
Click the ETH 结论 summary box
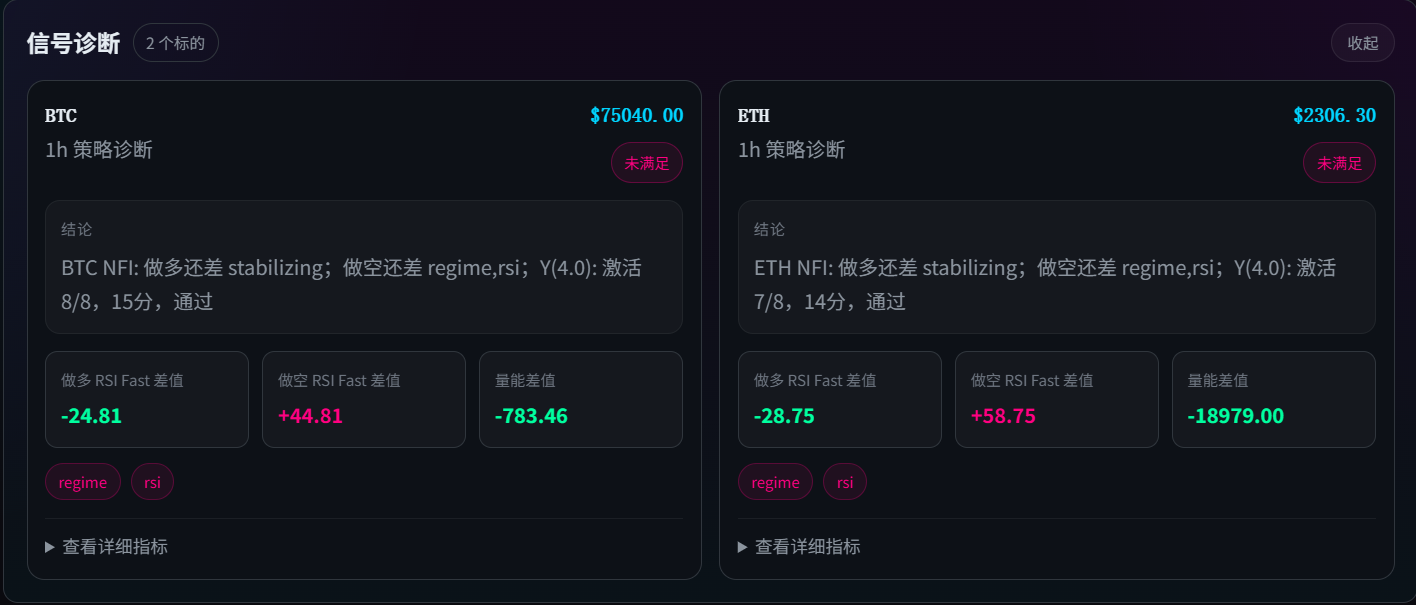tap(1057, 267)
